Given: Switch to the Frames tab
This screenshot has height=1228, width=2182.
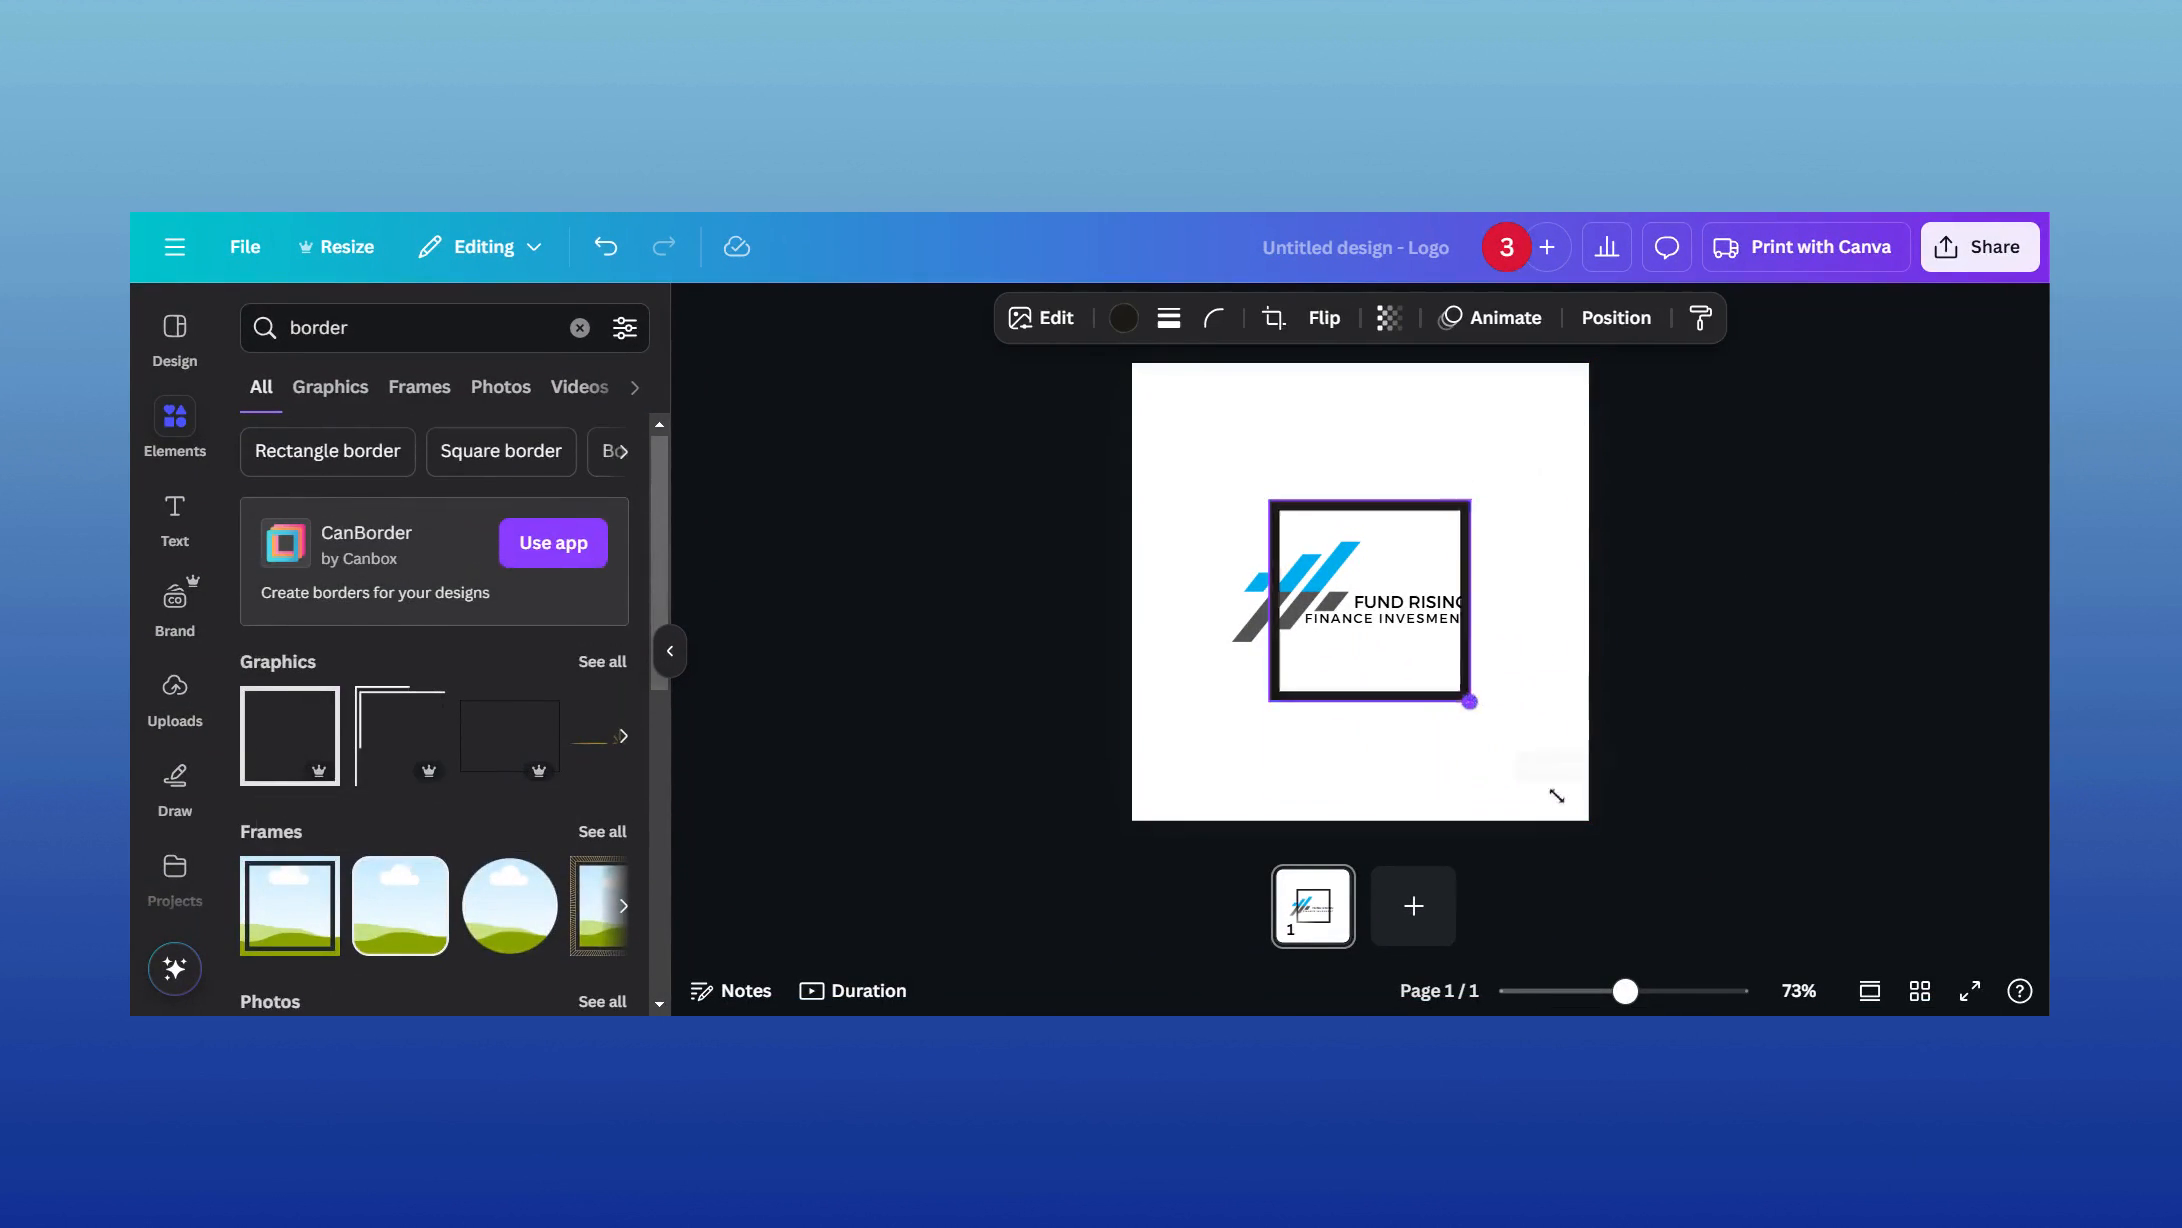Looking at the screenshot, I should point(419,387).
